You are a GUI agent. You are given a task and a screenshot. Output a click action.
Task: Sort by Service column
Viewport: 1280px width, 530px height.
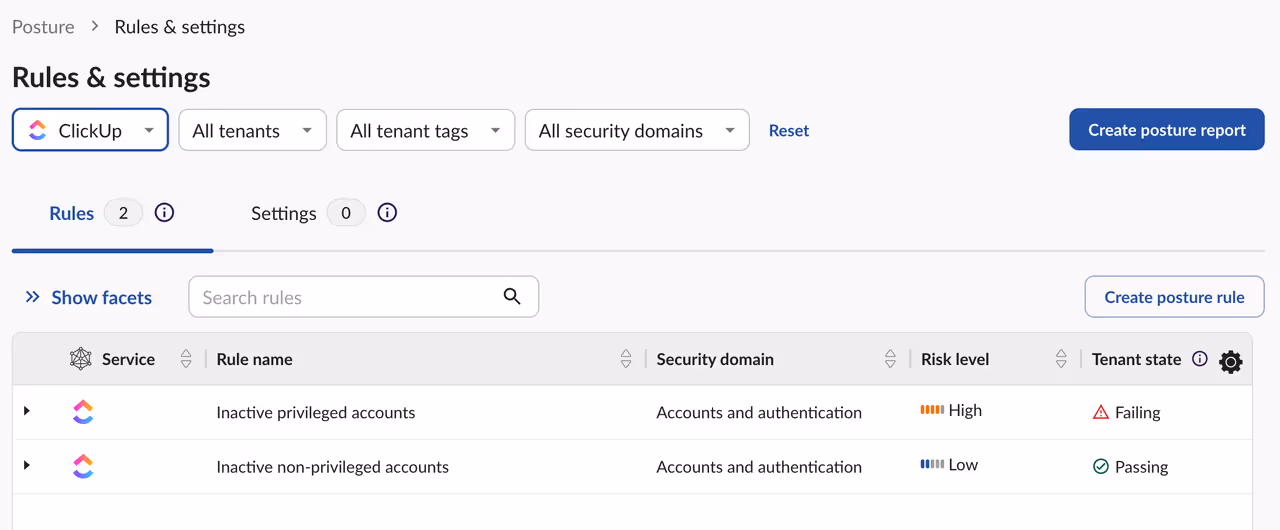[x=186, y=359]
